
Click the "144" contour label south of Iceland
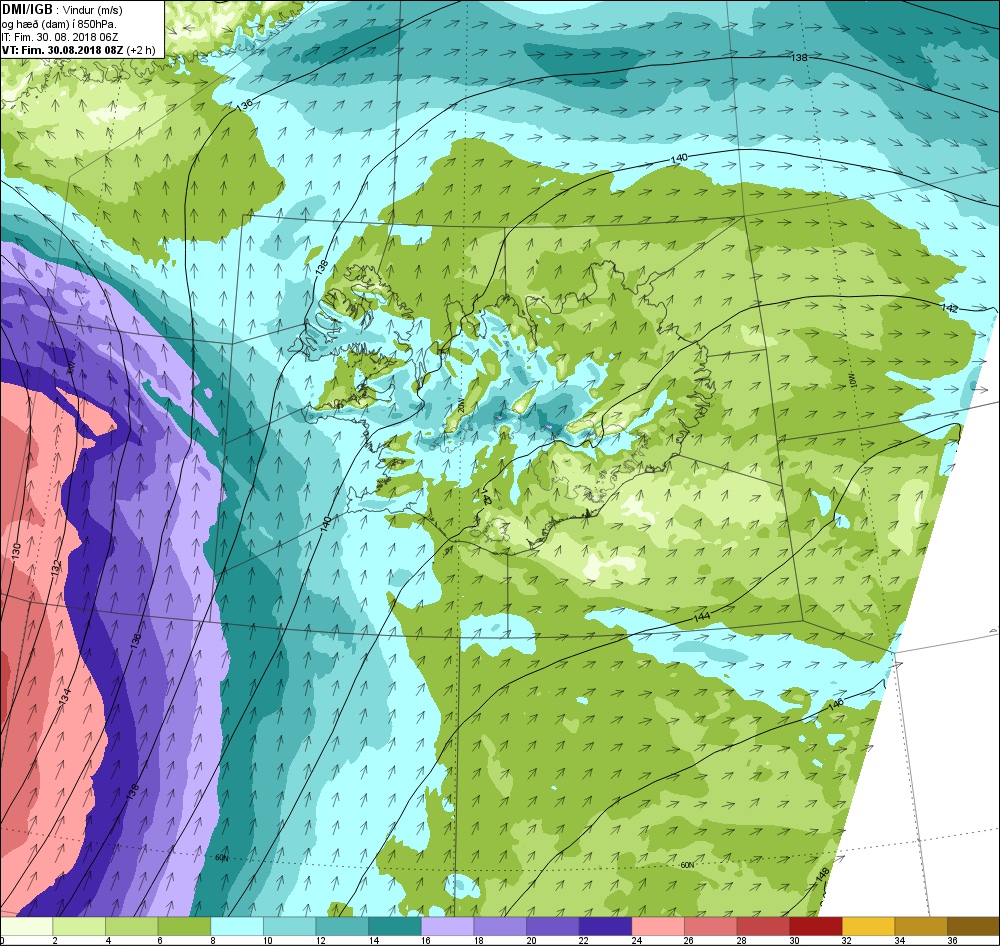(x=702, y=617)
